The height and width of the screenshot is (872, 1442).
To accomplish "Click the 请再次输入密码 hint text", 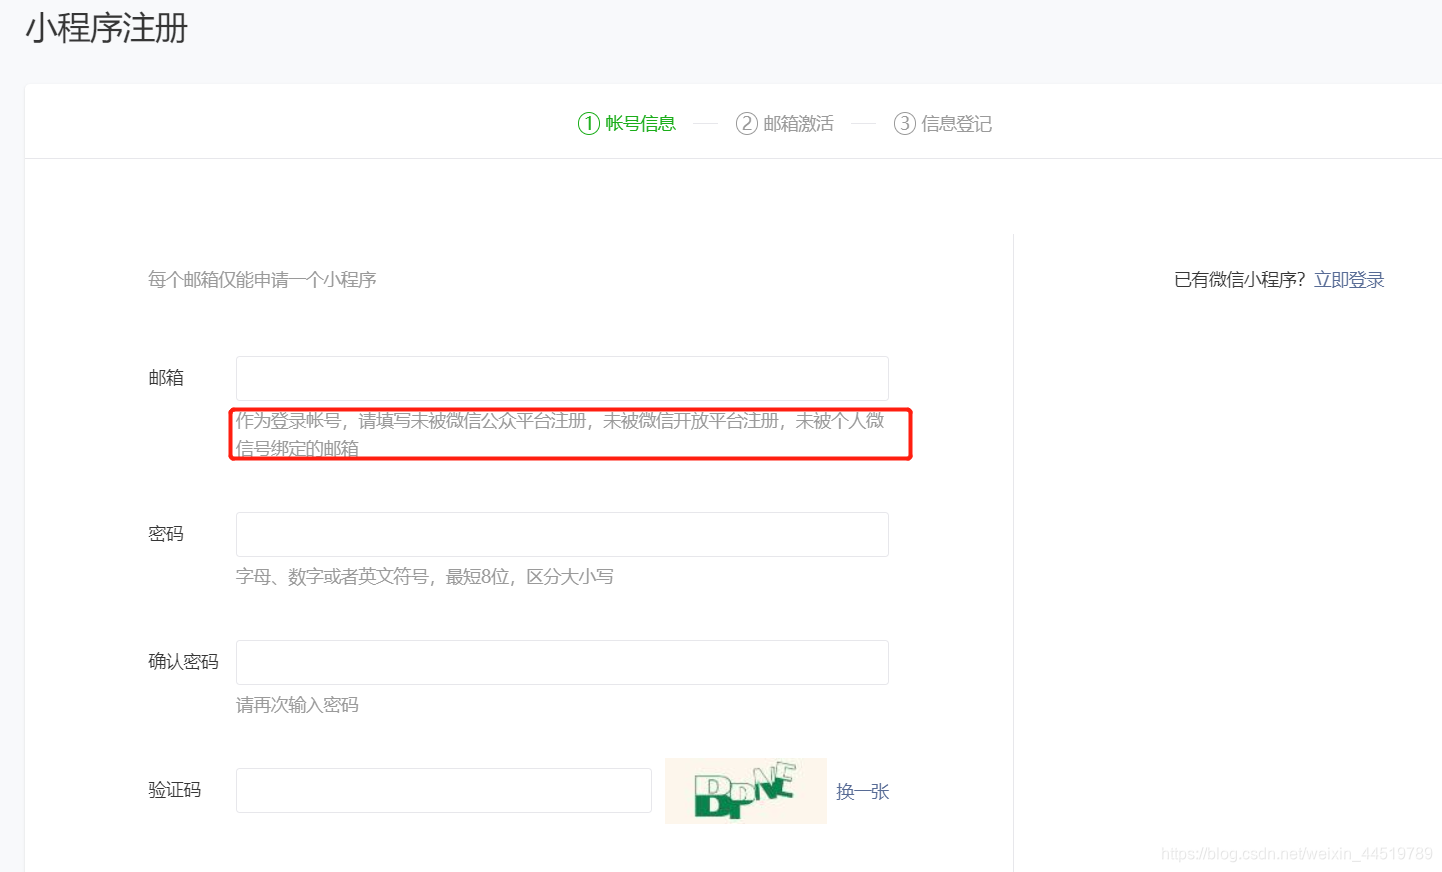I will pyautogui.click(x=299, y=705).
